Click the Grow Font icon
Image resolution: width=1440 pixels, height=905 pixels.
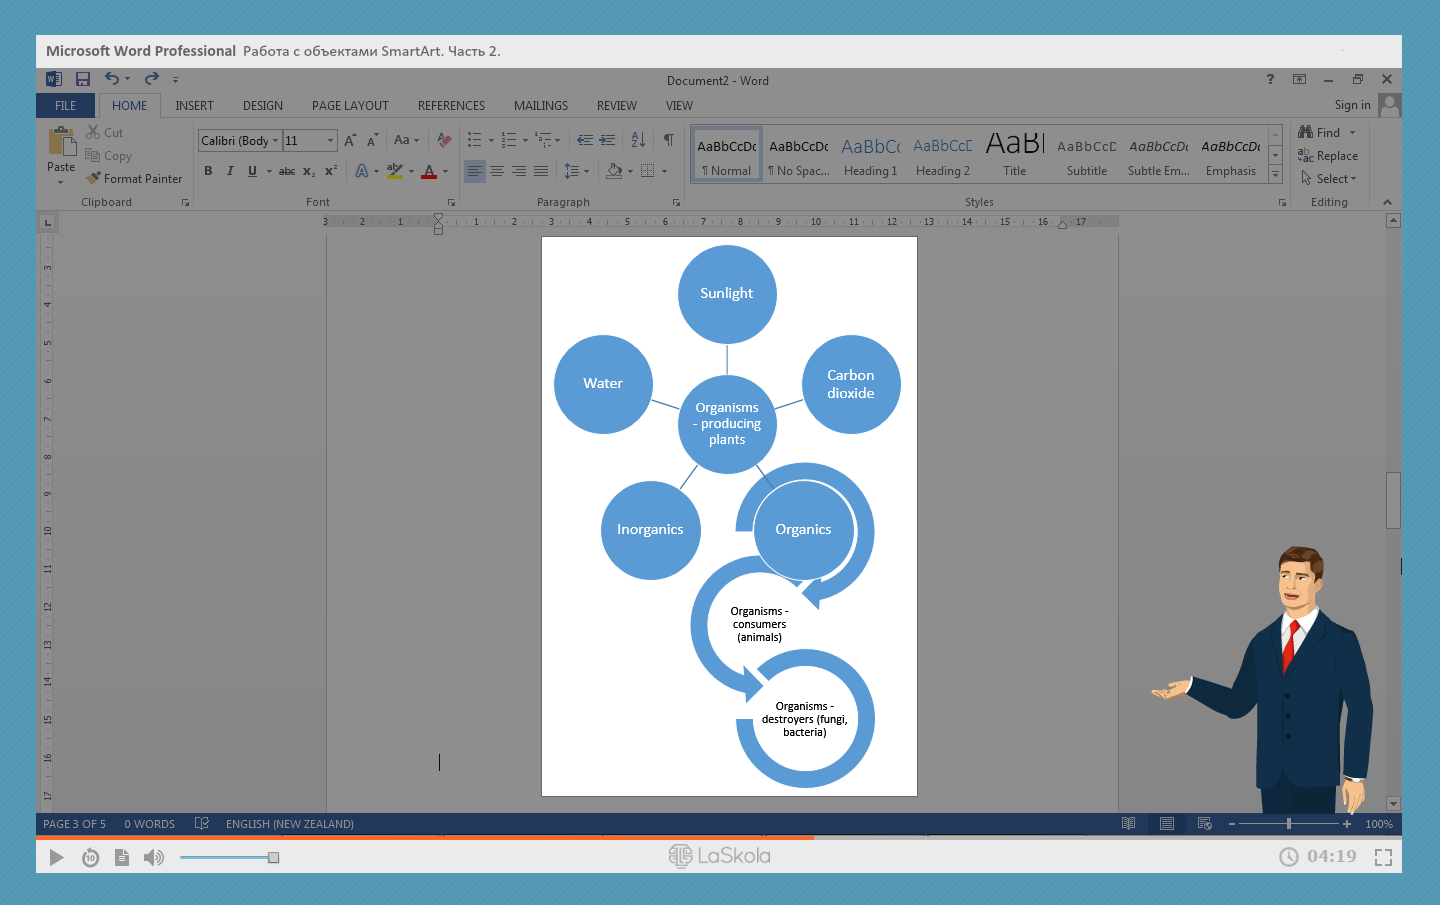tap(350, 141)
